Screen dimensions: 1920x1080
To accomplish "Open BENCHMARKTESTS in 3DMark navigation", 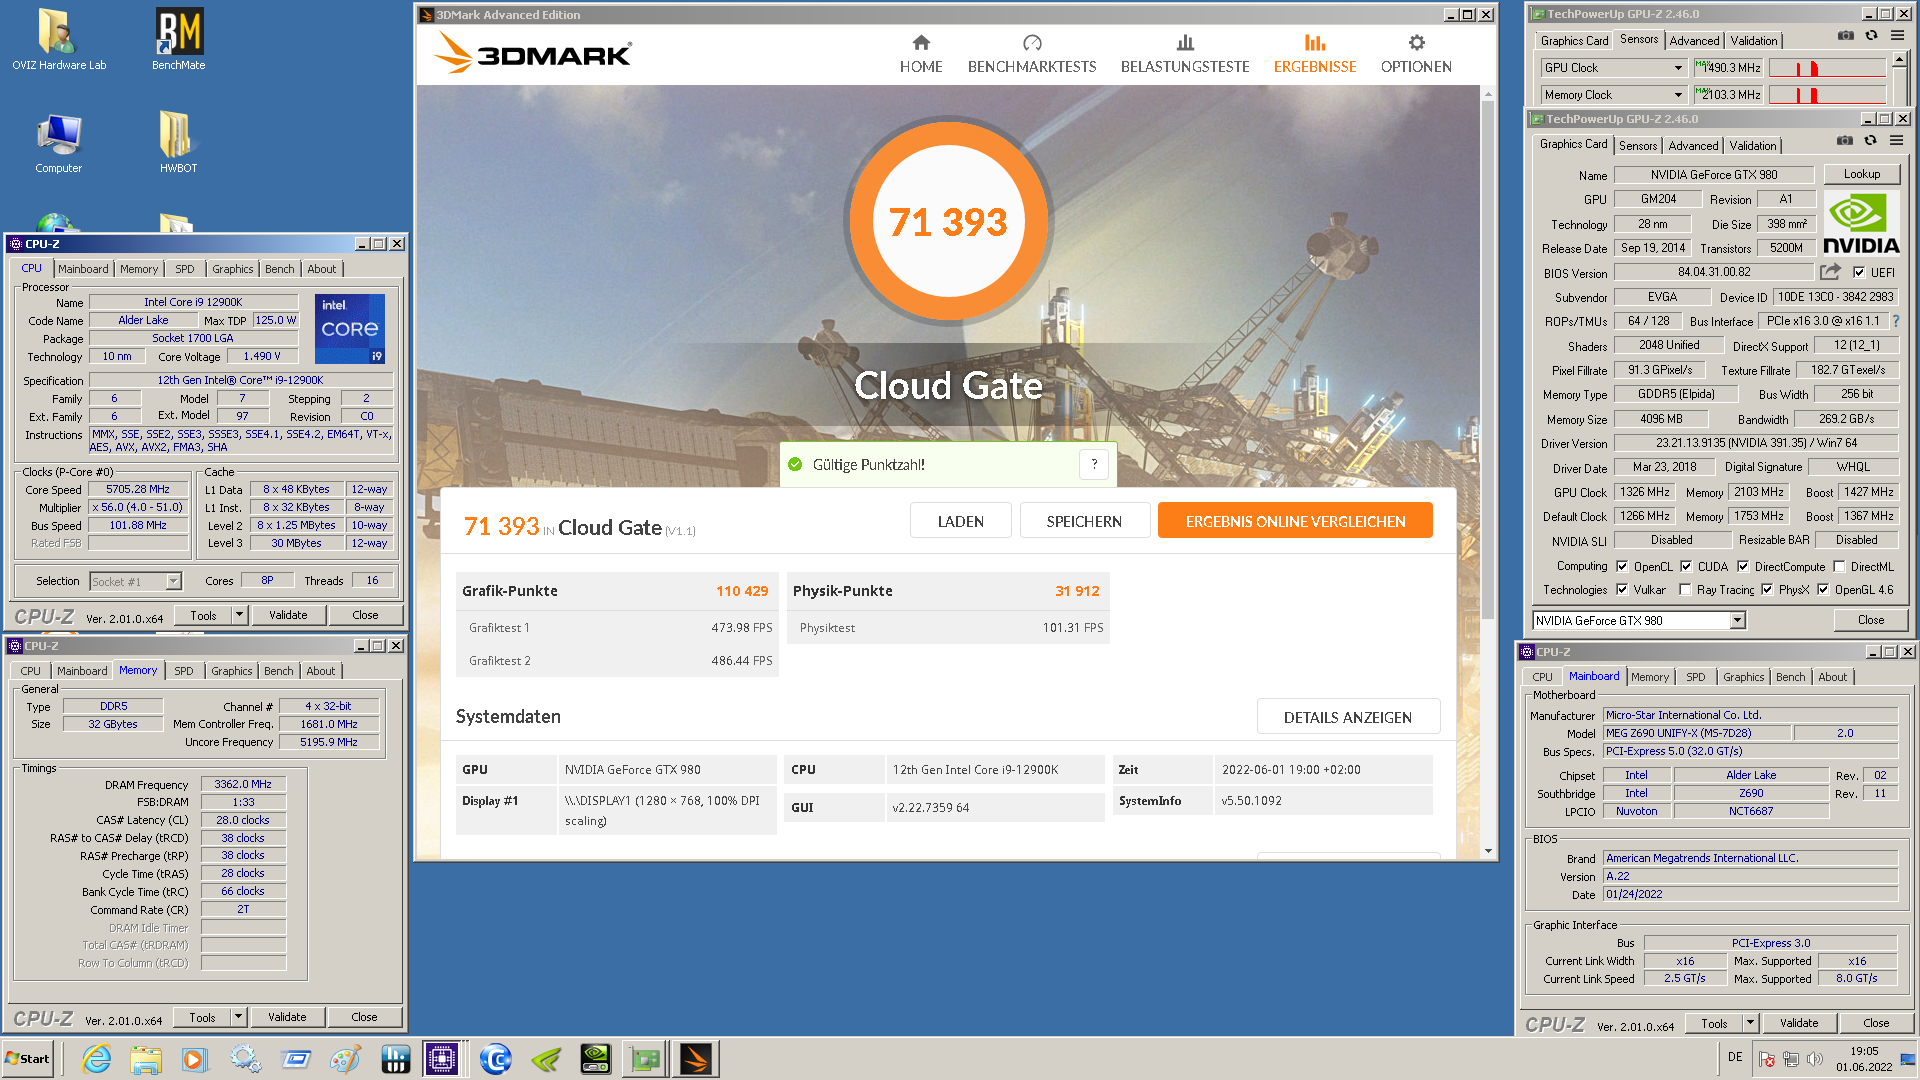I will click(x=1032, y=54).
